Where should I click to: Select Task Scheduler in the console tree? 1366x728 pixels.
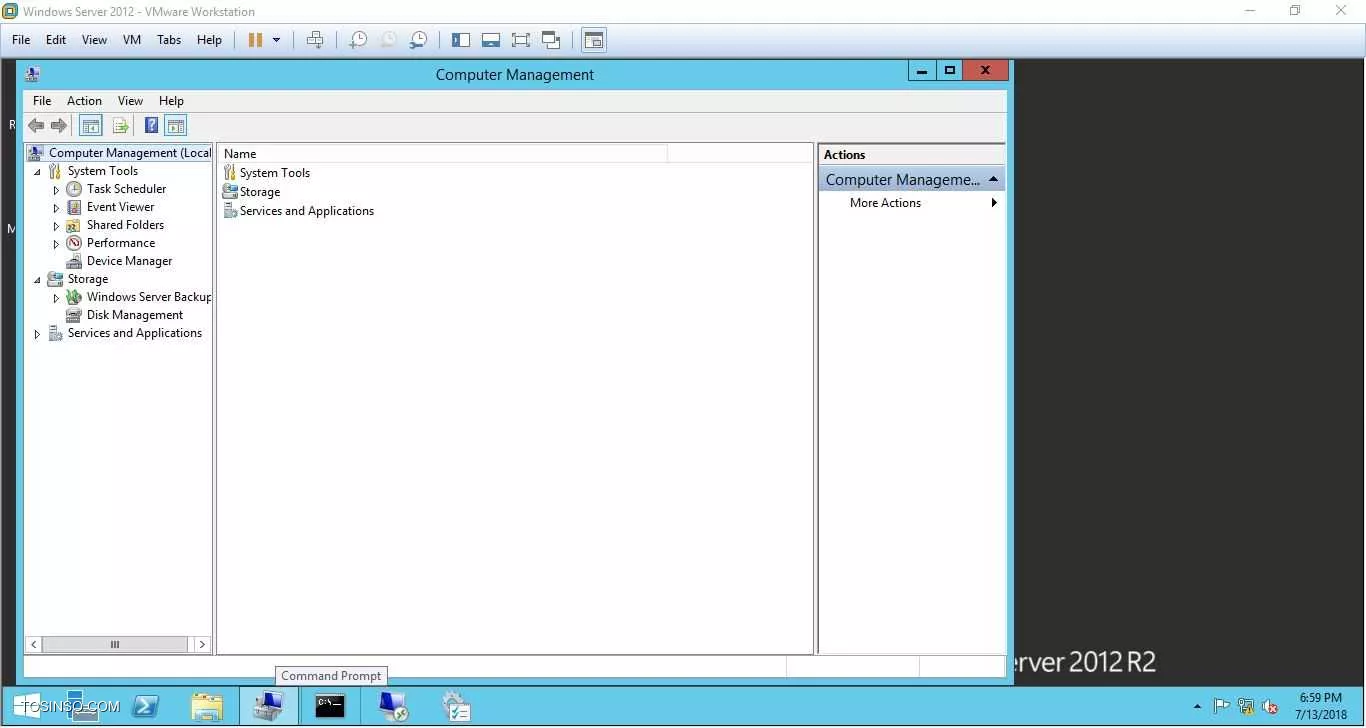coord(126,189)
